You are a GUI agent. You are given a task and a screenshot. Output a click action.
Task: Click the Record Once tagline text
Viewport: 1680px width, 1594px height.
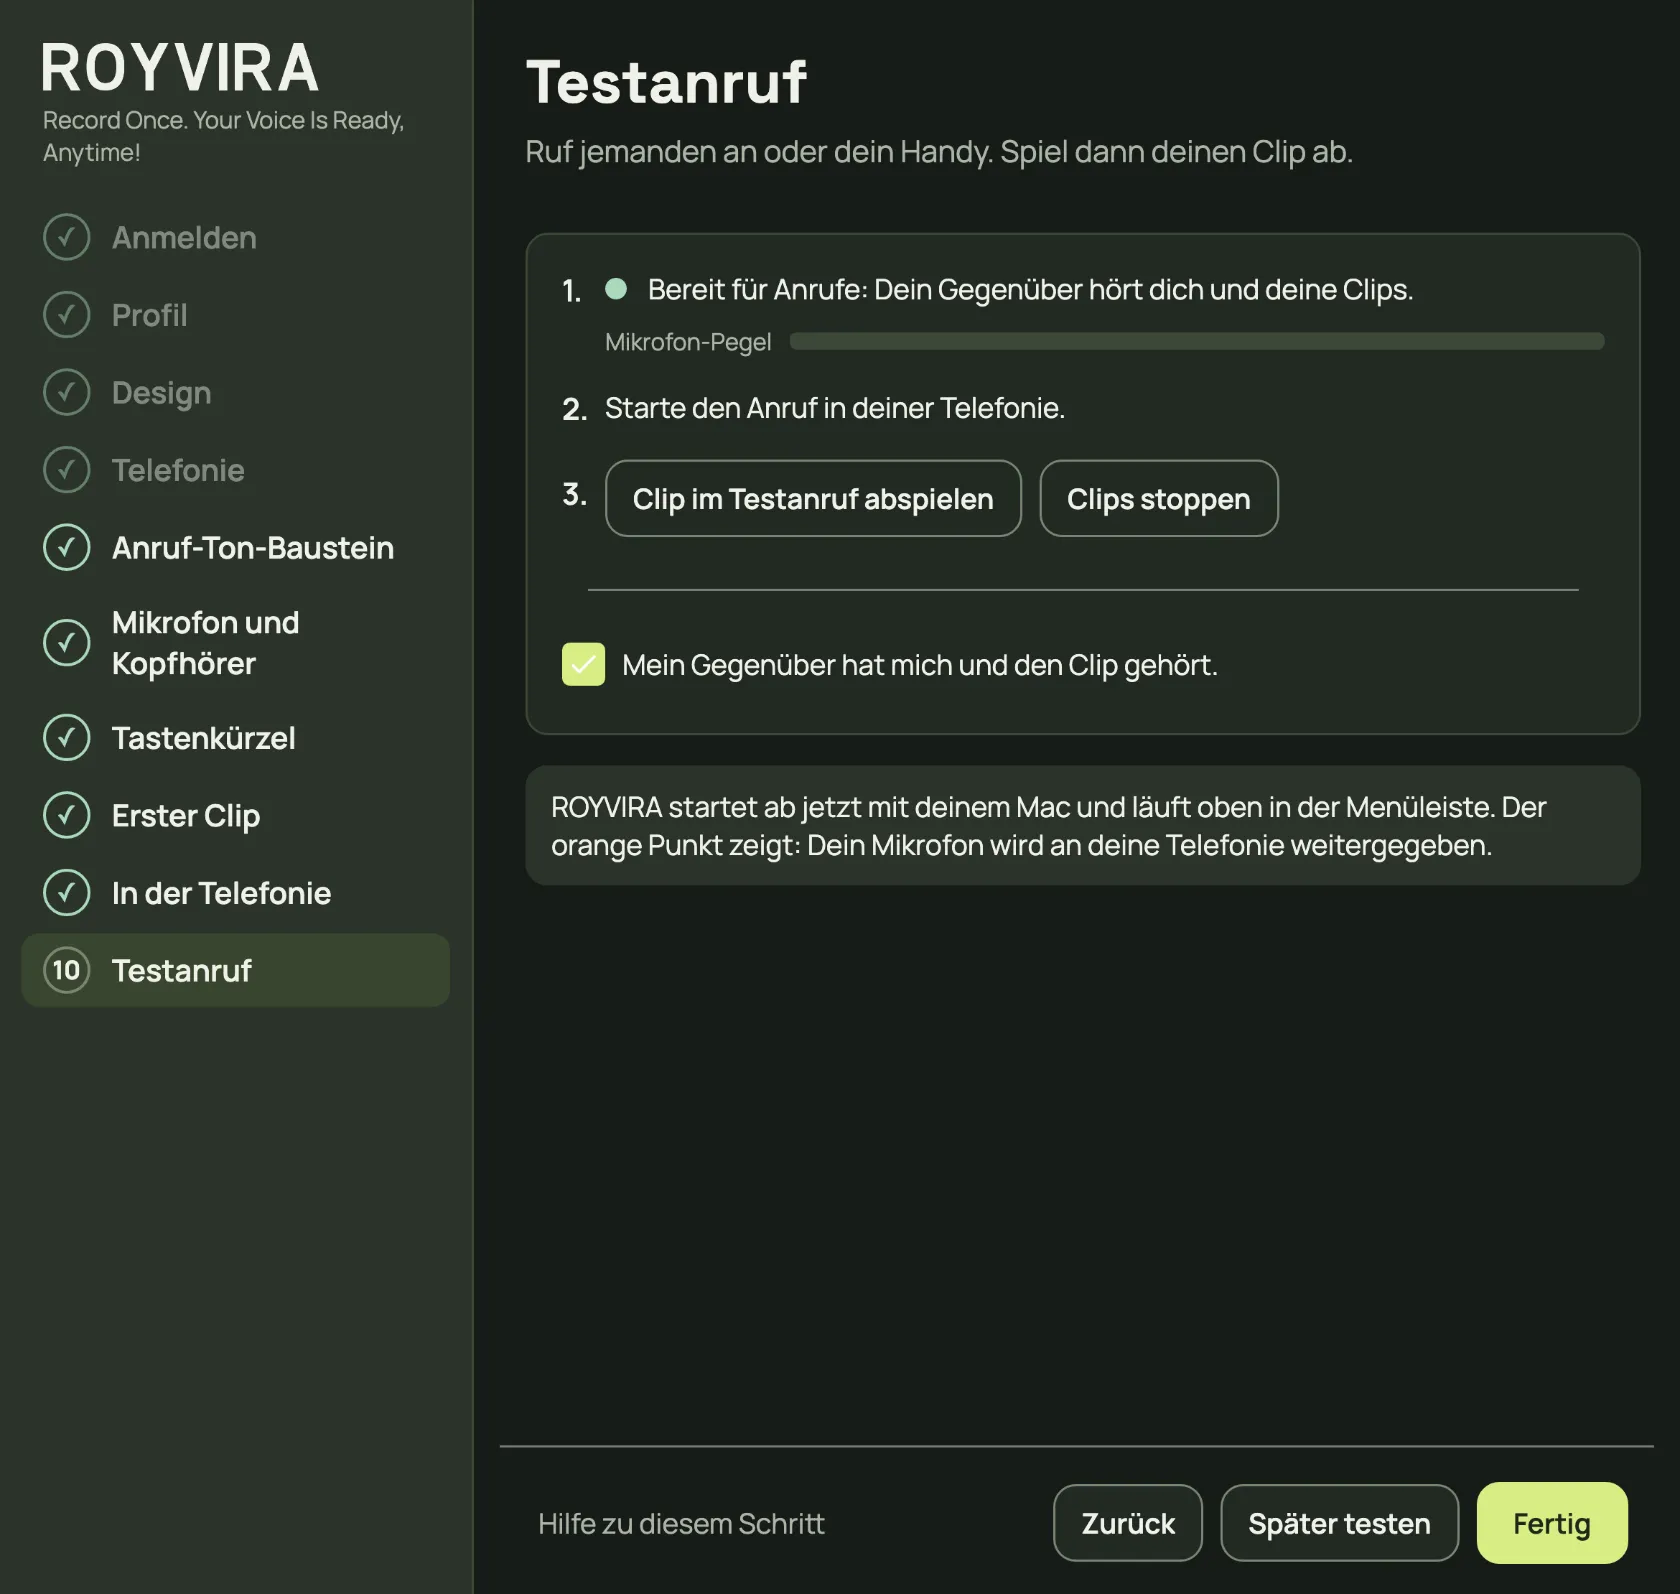point(223,136)
